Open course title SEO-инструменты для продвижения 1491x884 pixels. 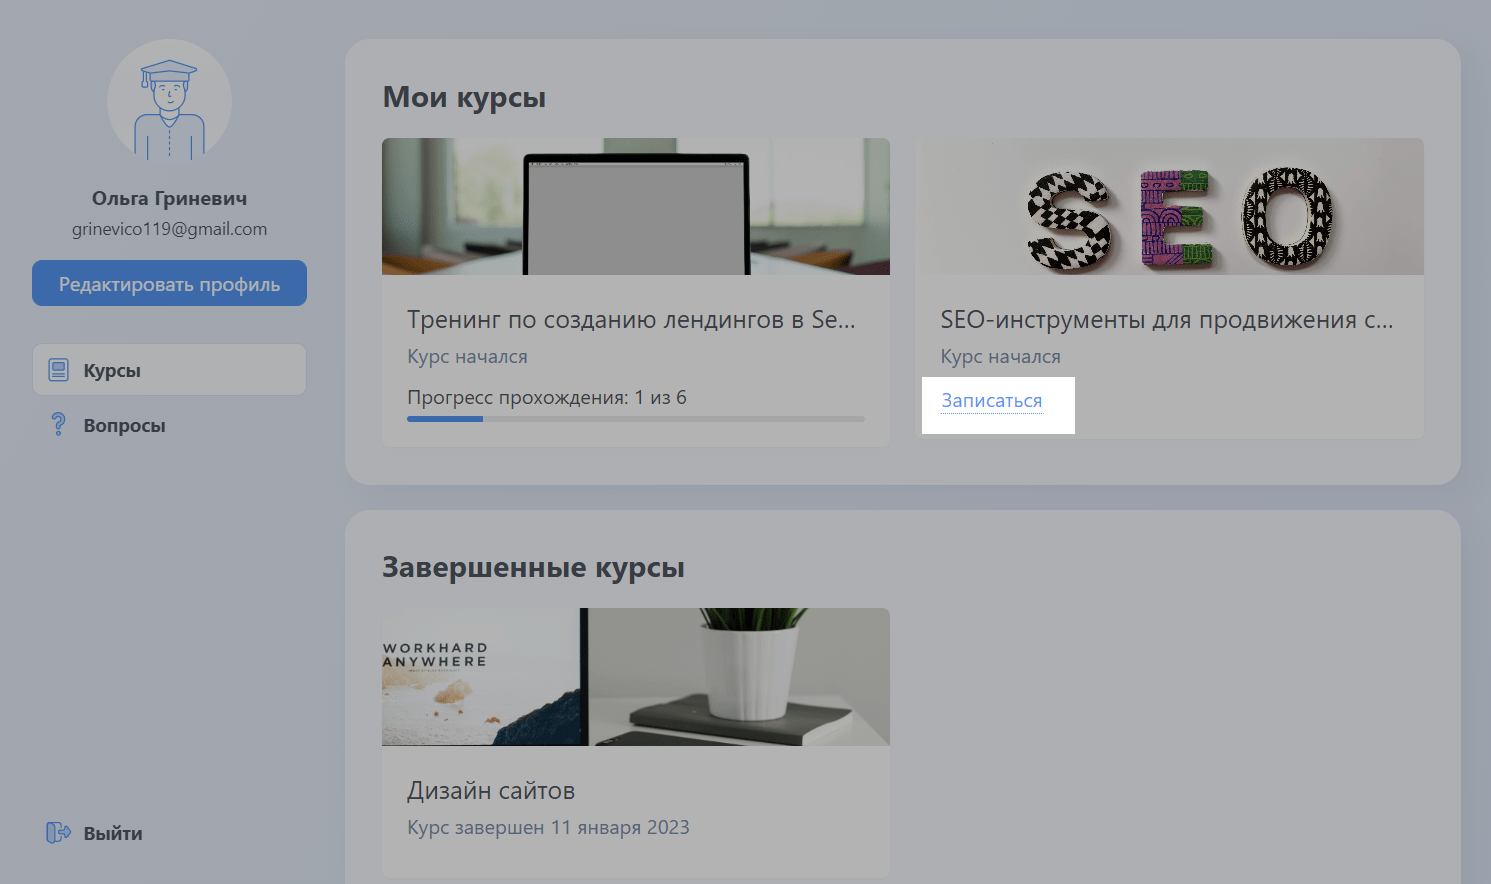pos(1166,319)
